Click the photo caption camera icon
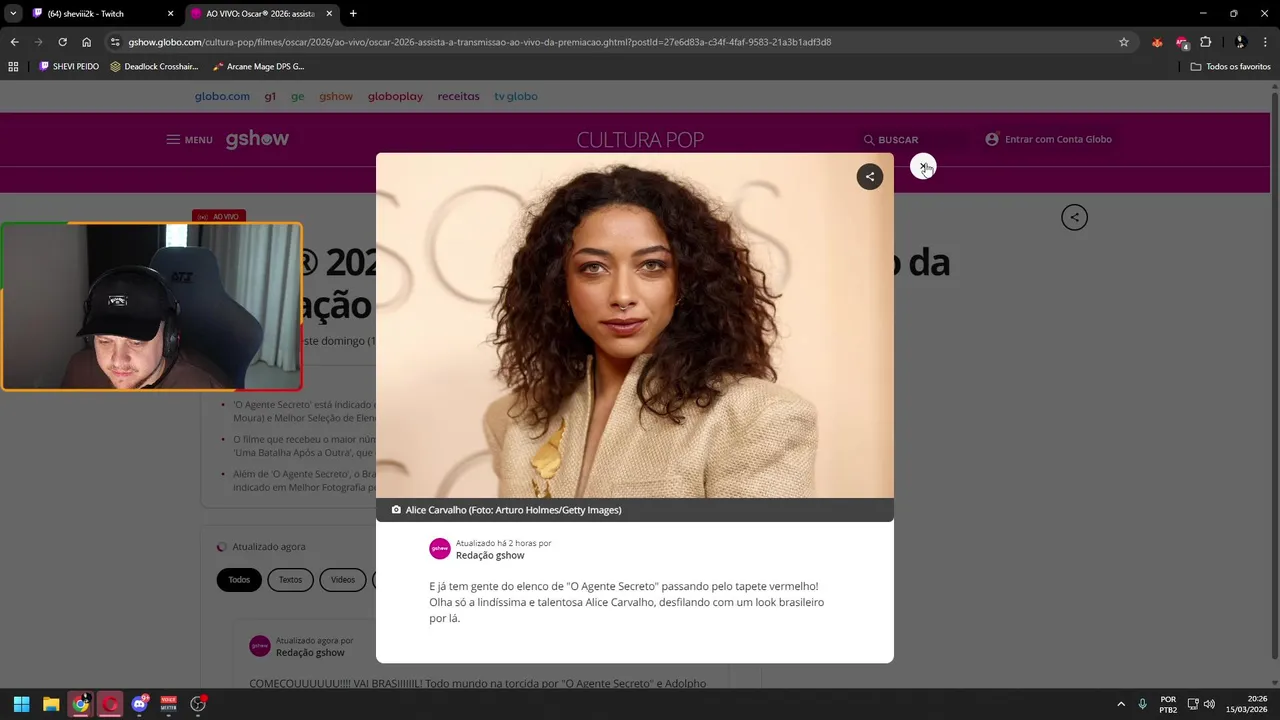 coord(396,510)
